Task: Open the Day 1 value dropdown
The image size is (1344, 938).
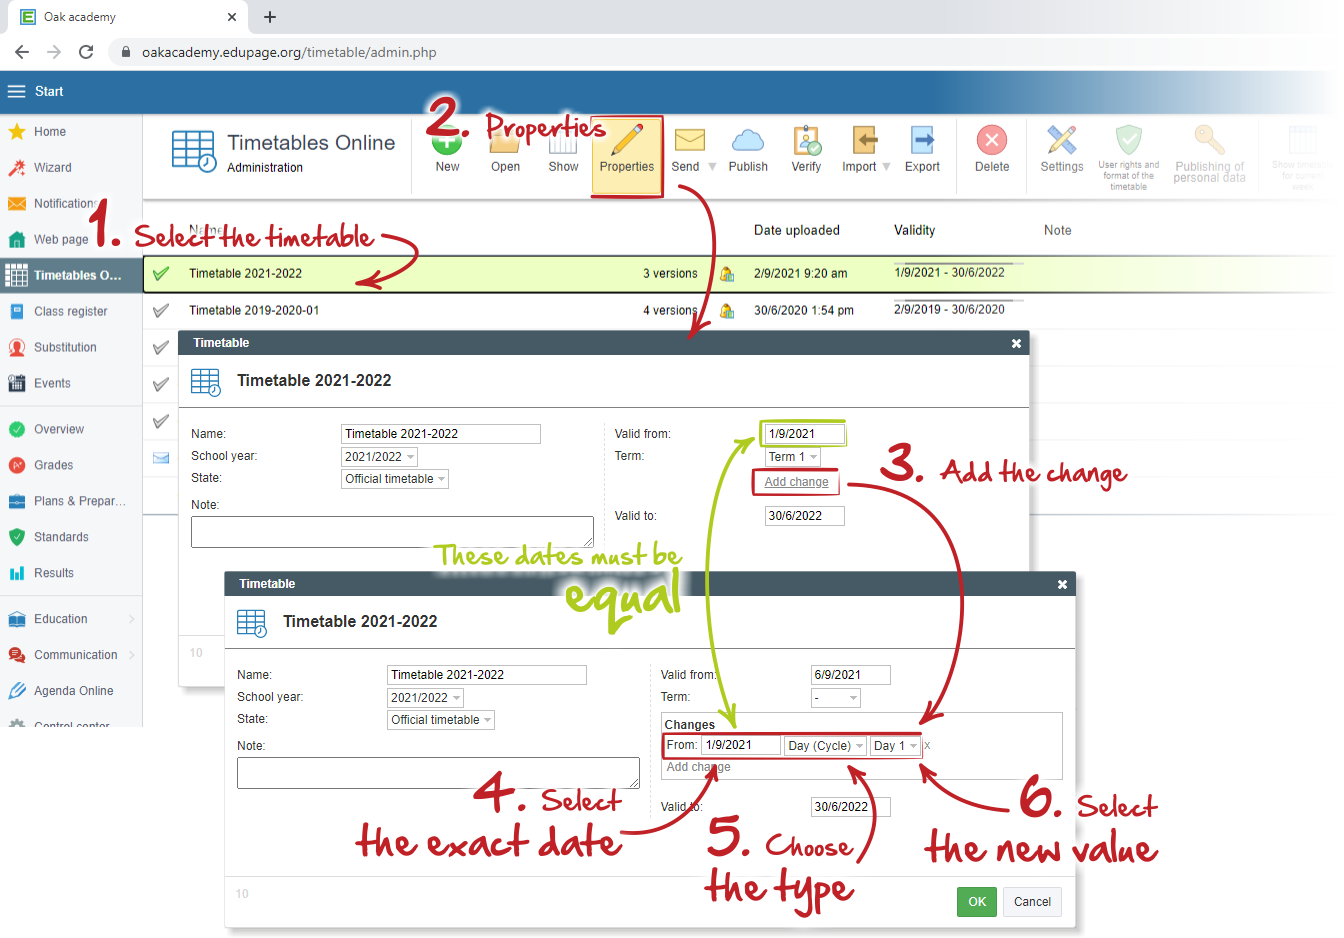Action: coord(895,746)
